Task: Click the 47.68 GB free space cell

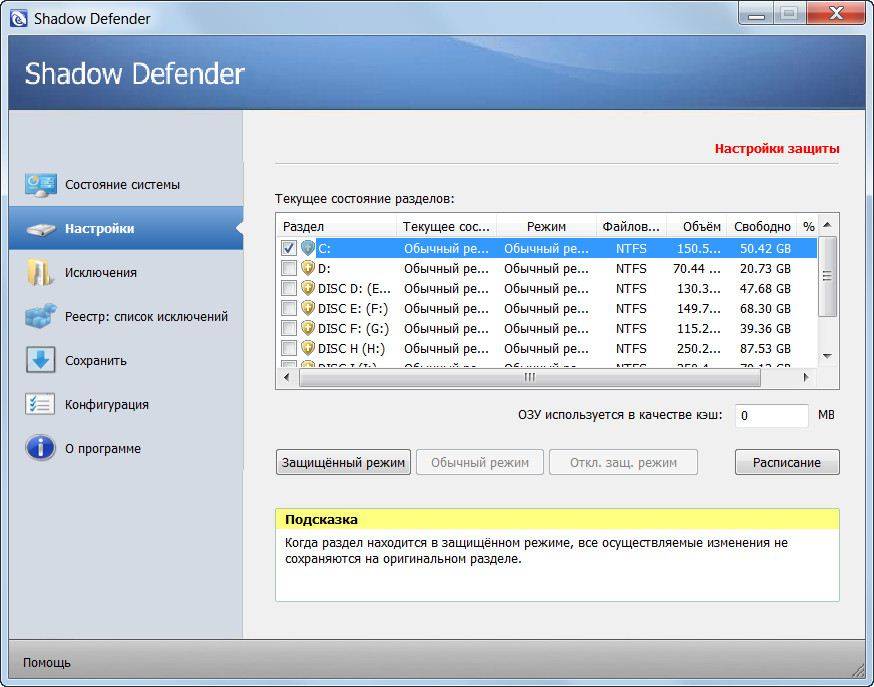Action: [765, 289]
